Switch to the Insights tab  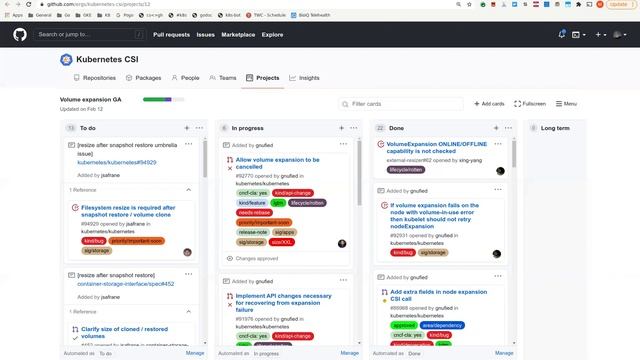[x=304, y=78]
